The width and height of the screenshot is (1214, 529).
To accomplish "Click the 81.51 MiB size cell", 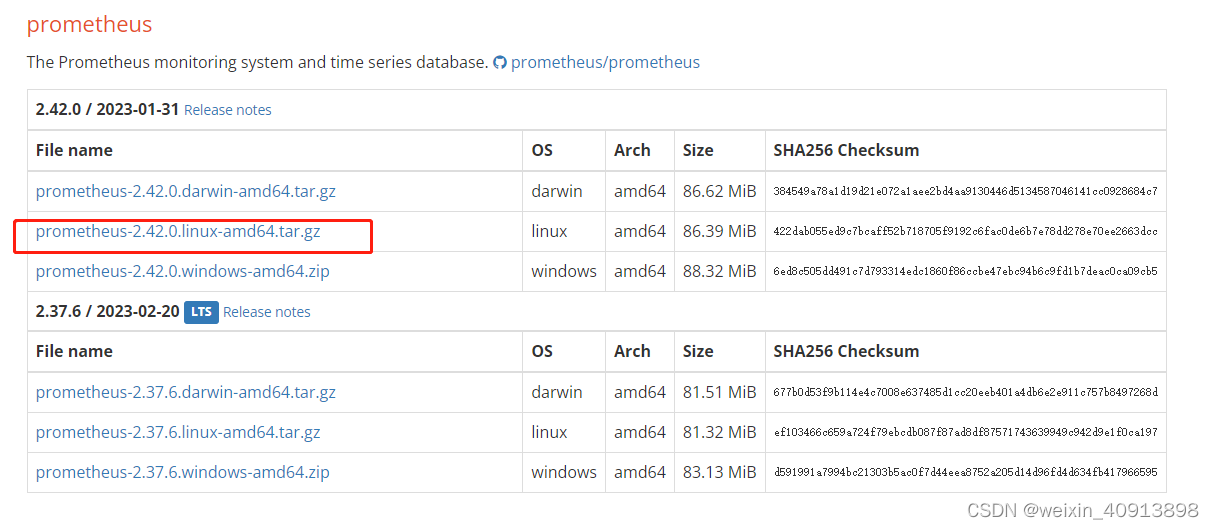I will [720, 392].
